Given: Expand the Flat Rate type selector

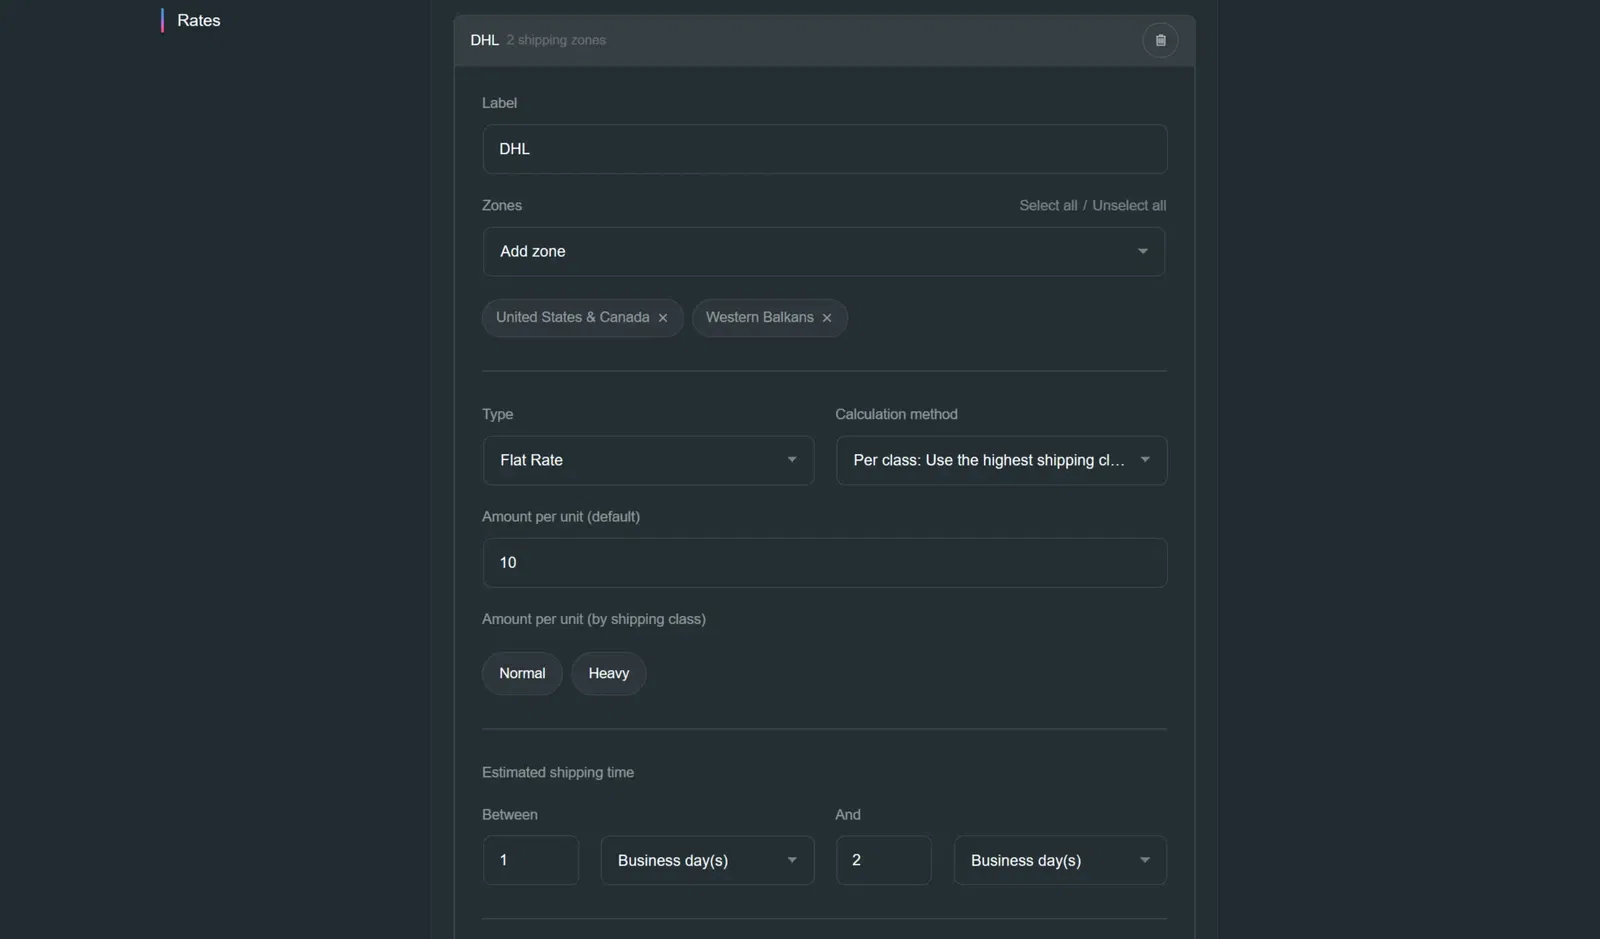Looking at the screenshot, I should 648,460.
